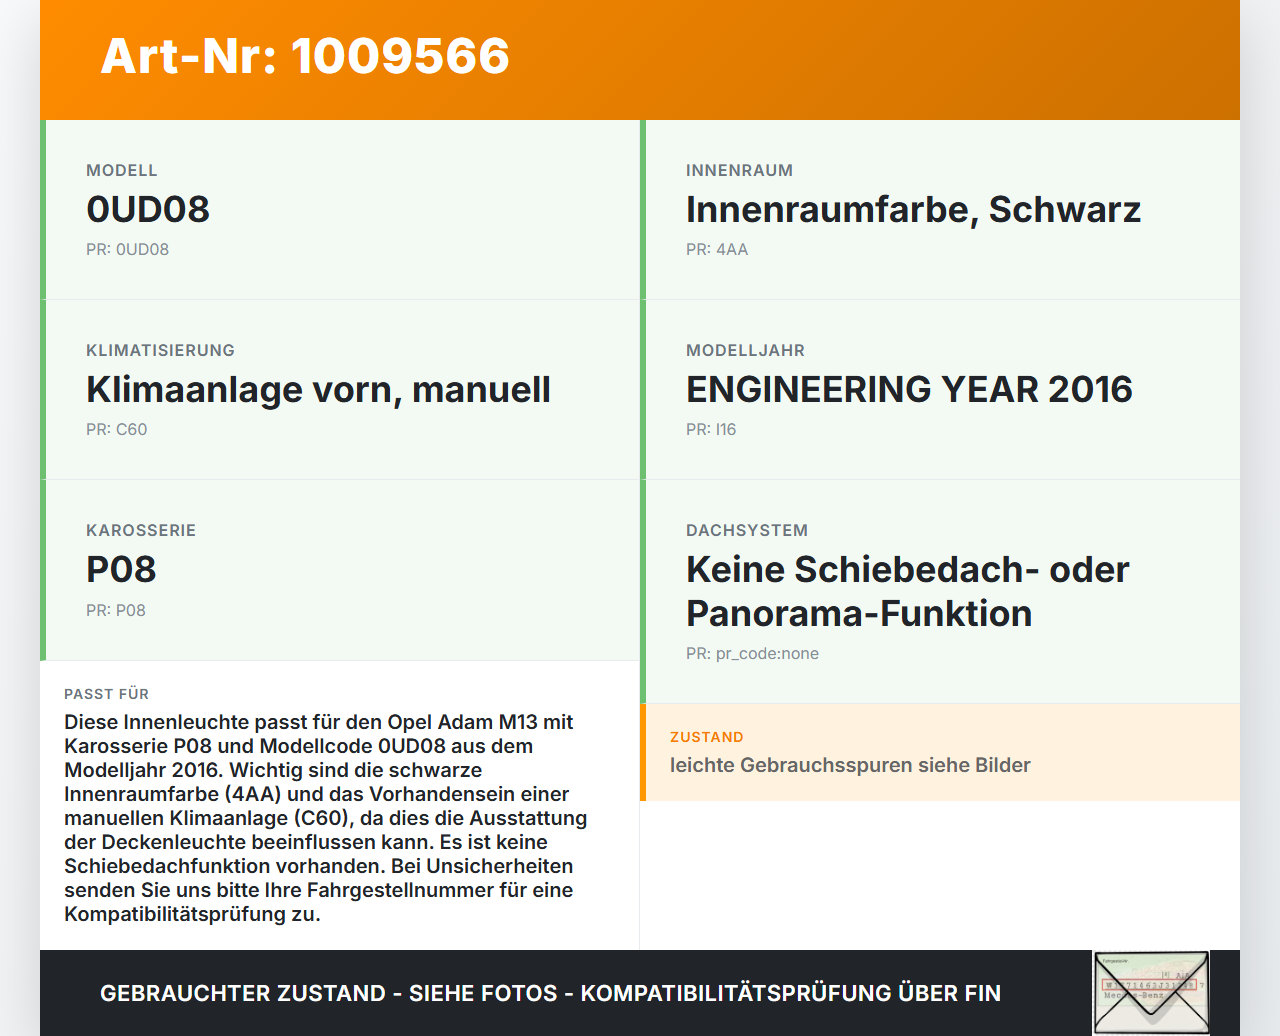Click the PR code P08 label
The width and height of the screenshot is (1280, 1036).
(x=116, y=610)
